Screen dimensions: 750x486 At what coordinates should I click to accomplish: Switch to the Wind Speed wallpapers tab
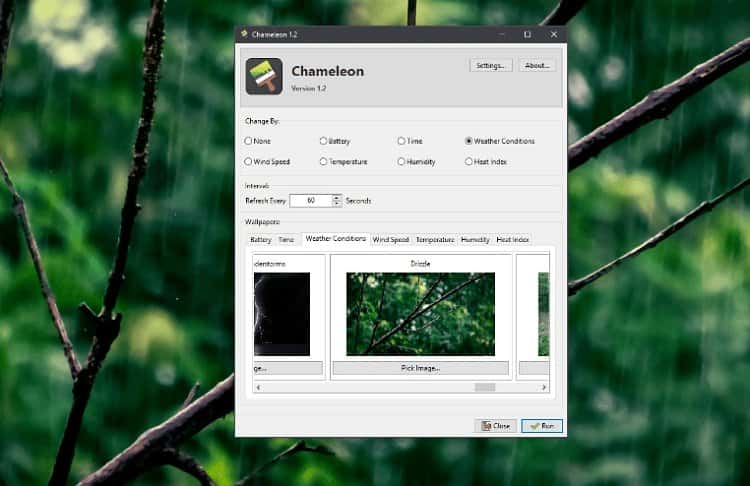391,240
